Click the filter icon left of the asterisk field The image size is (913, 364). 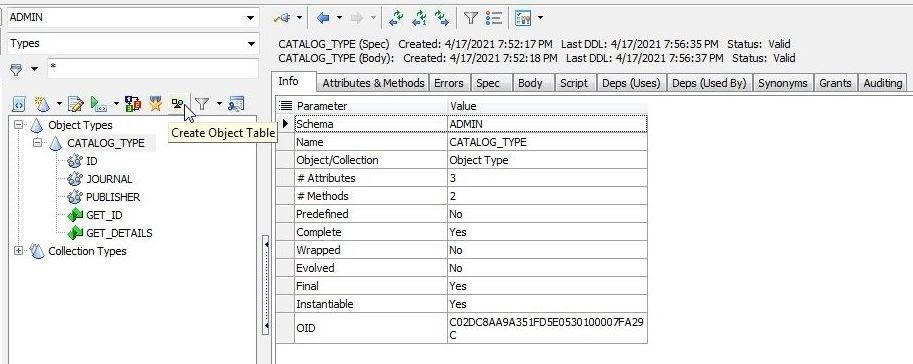pyautogui.click(x=16, y=69)
